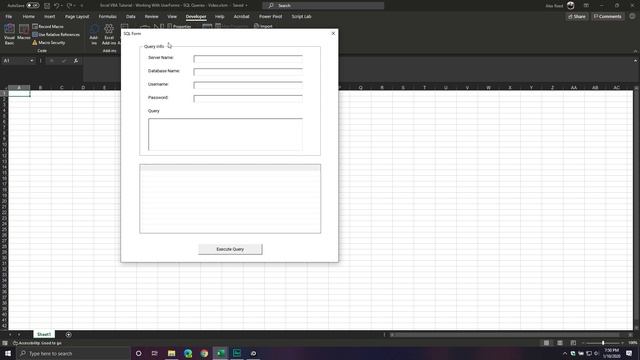Click the zoom slider handle
The image size is (640, 360).
click(603, 343)
